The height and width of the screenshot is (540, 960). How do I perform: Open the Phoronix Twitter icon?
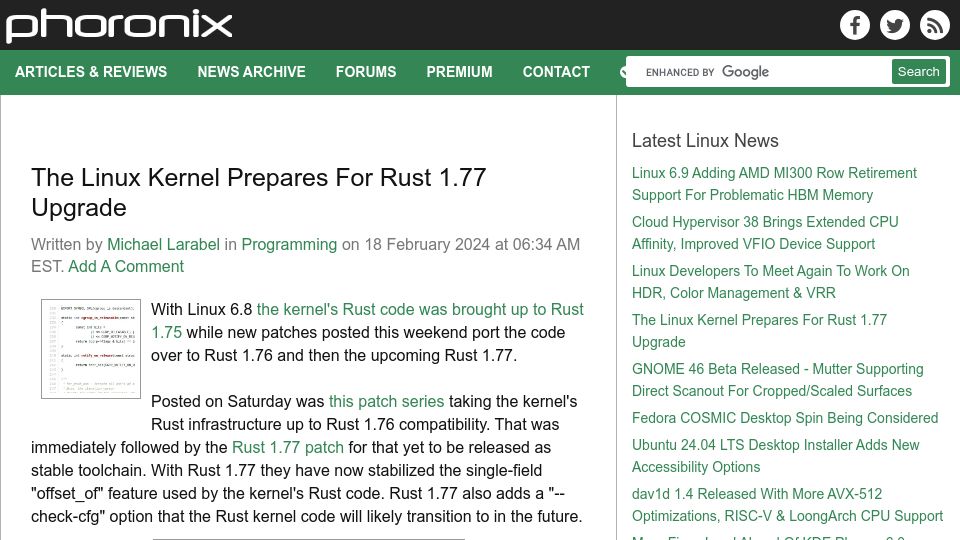pos(894,25)
